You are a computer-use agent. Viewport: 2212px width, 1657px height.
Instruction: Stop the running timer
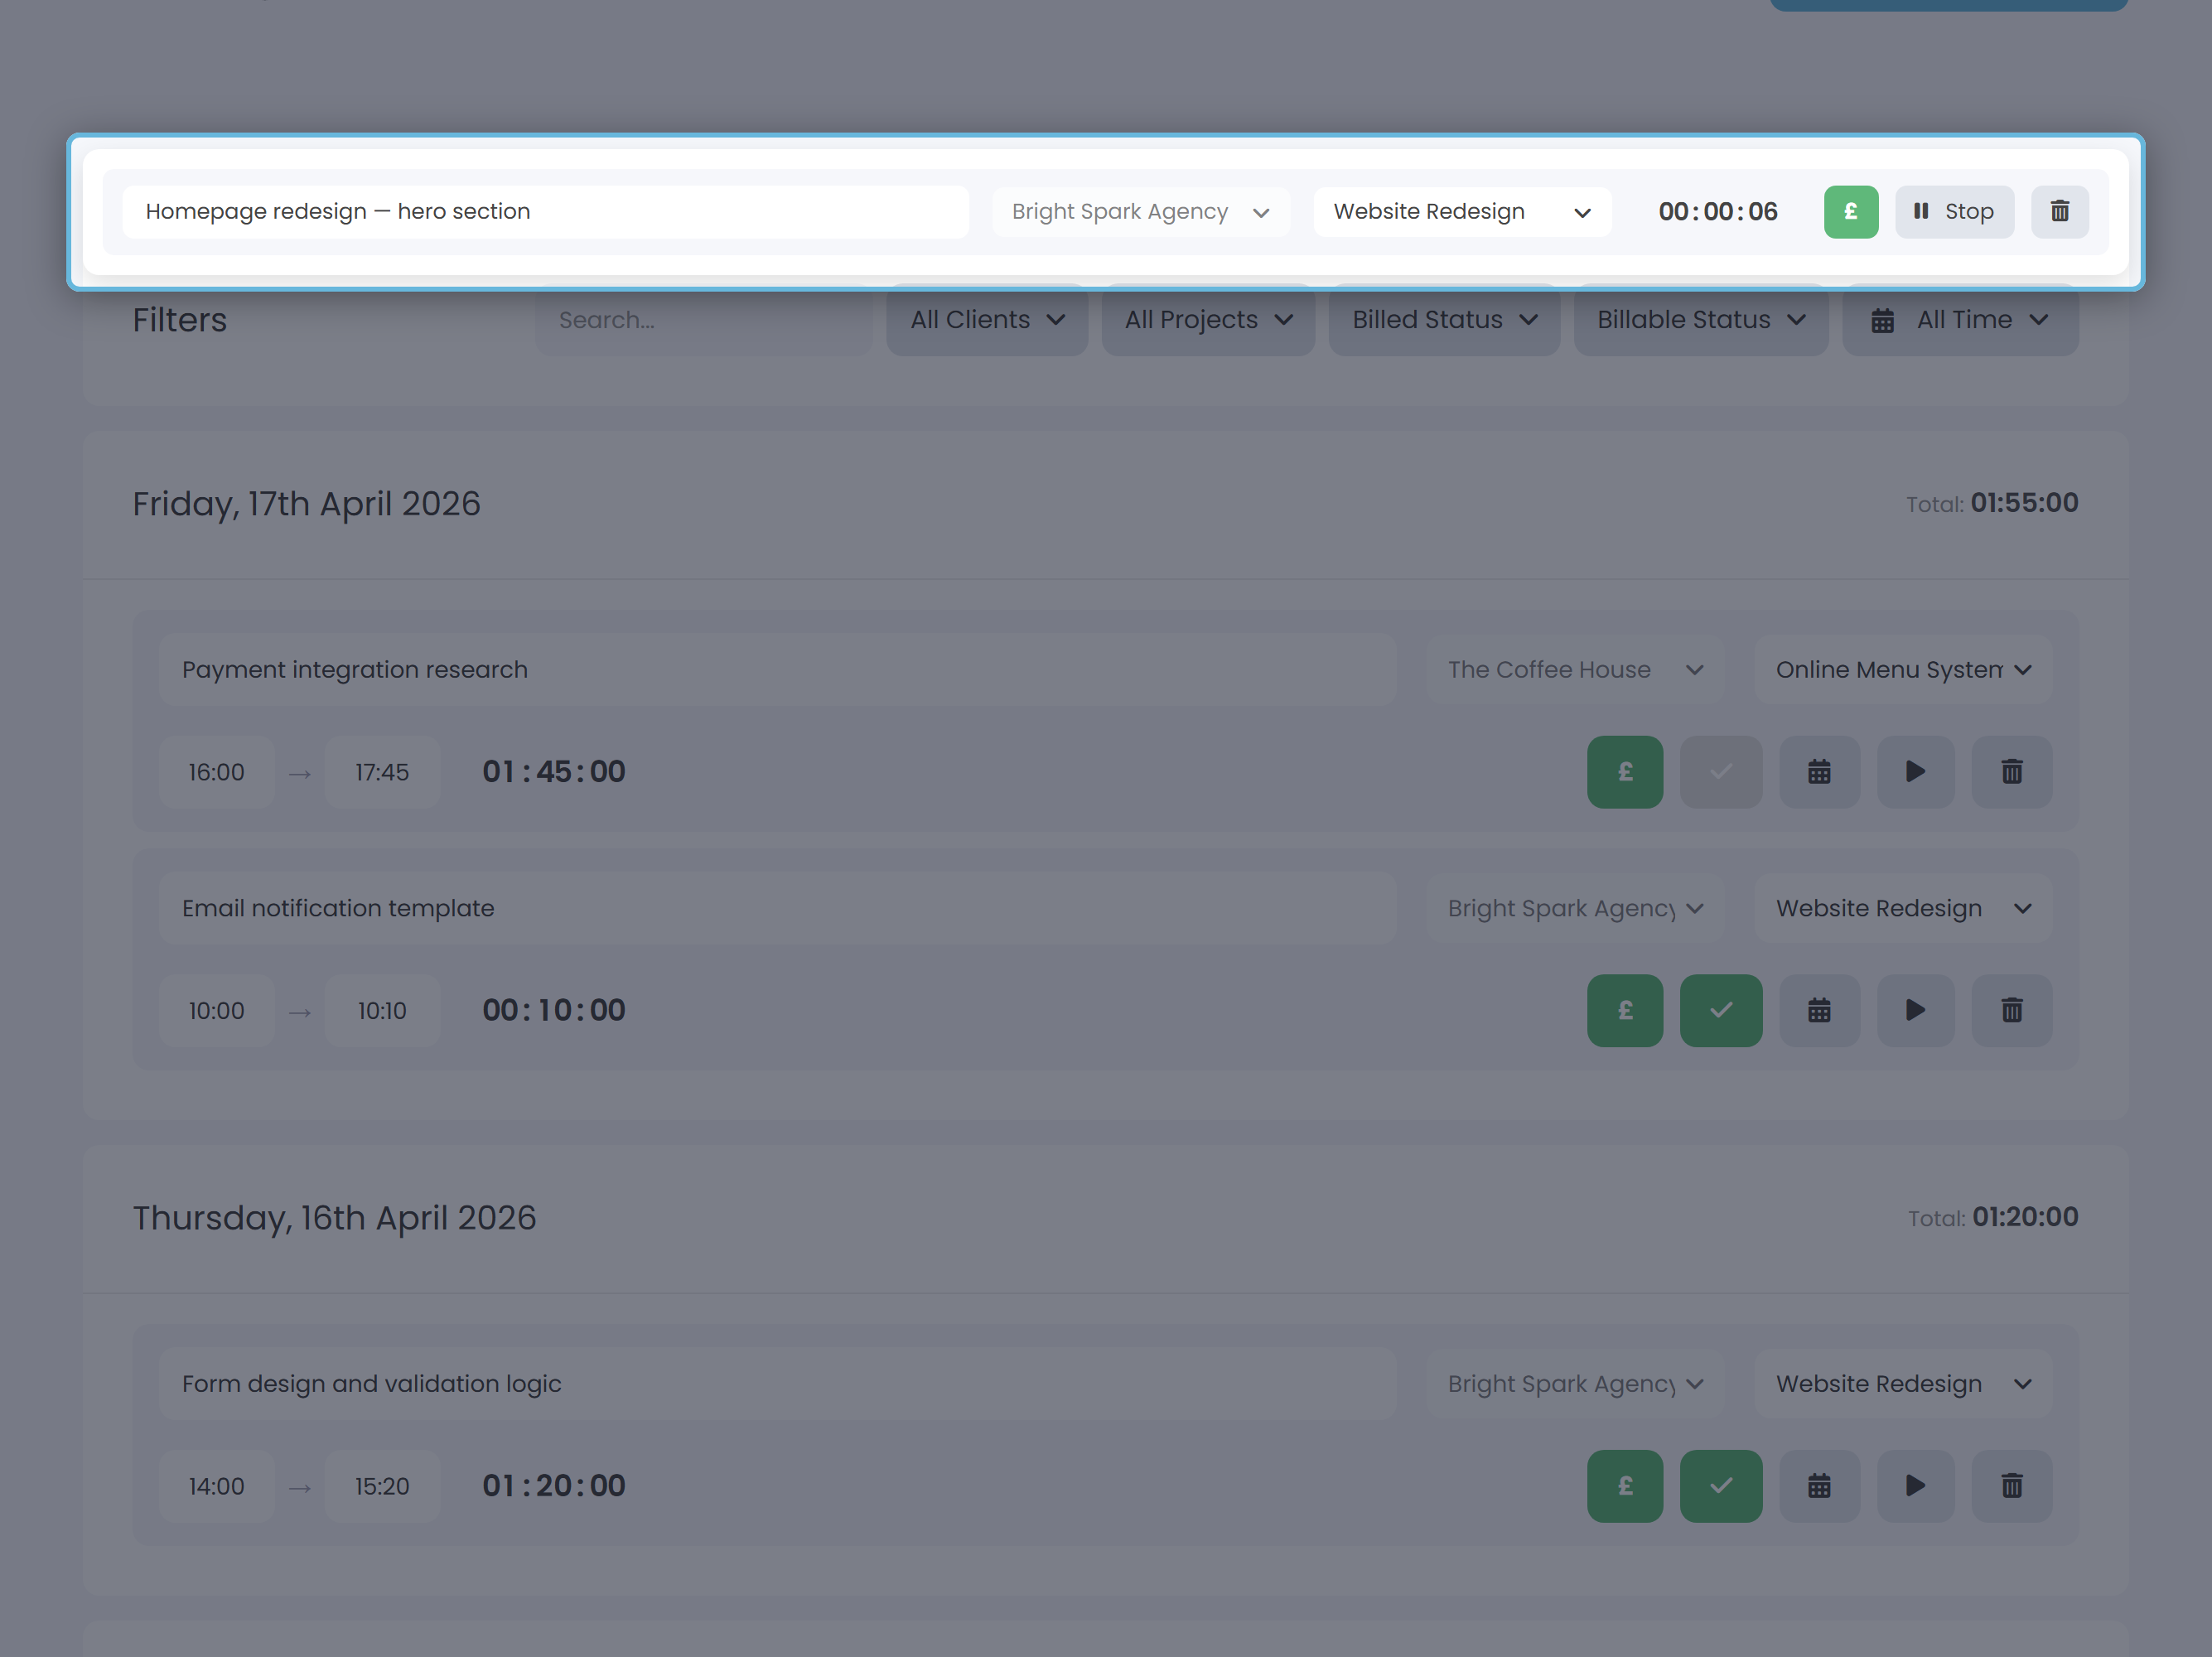pyautogui.click(x=1954, y=211)
